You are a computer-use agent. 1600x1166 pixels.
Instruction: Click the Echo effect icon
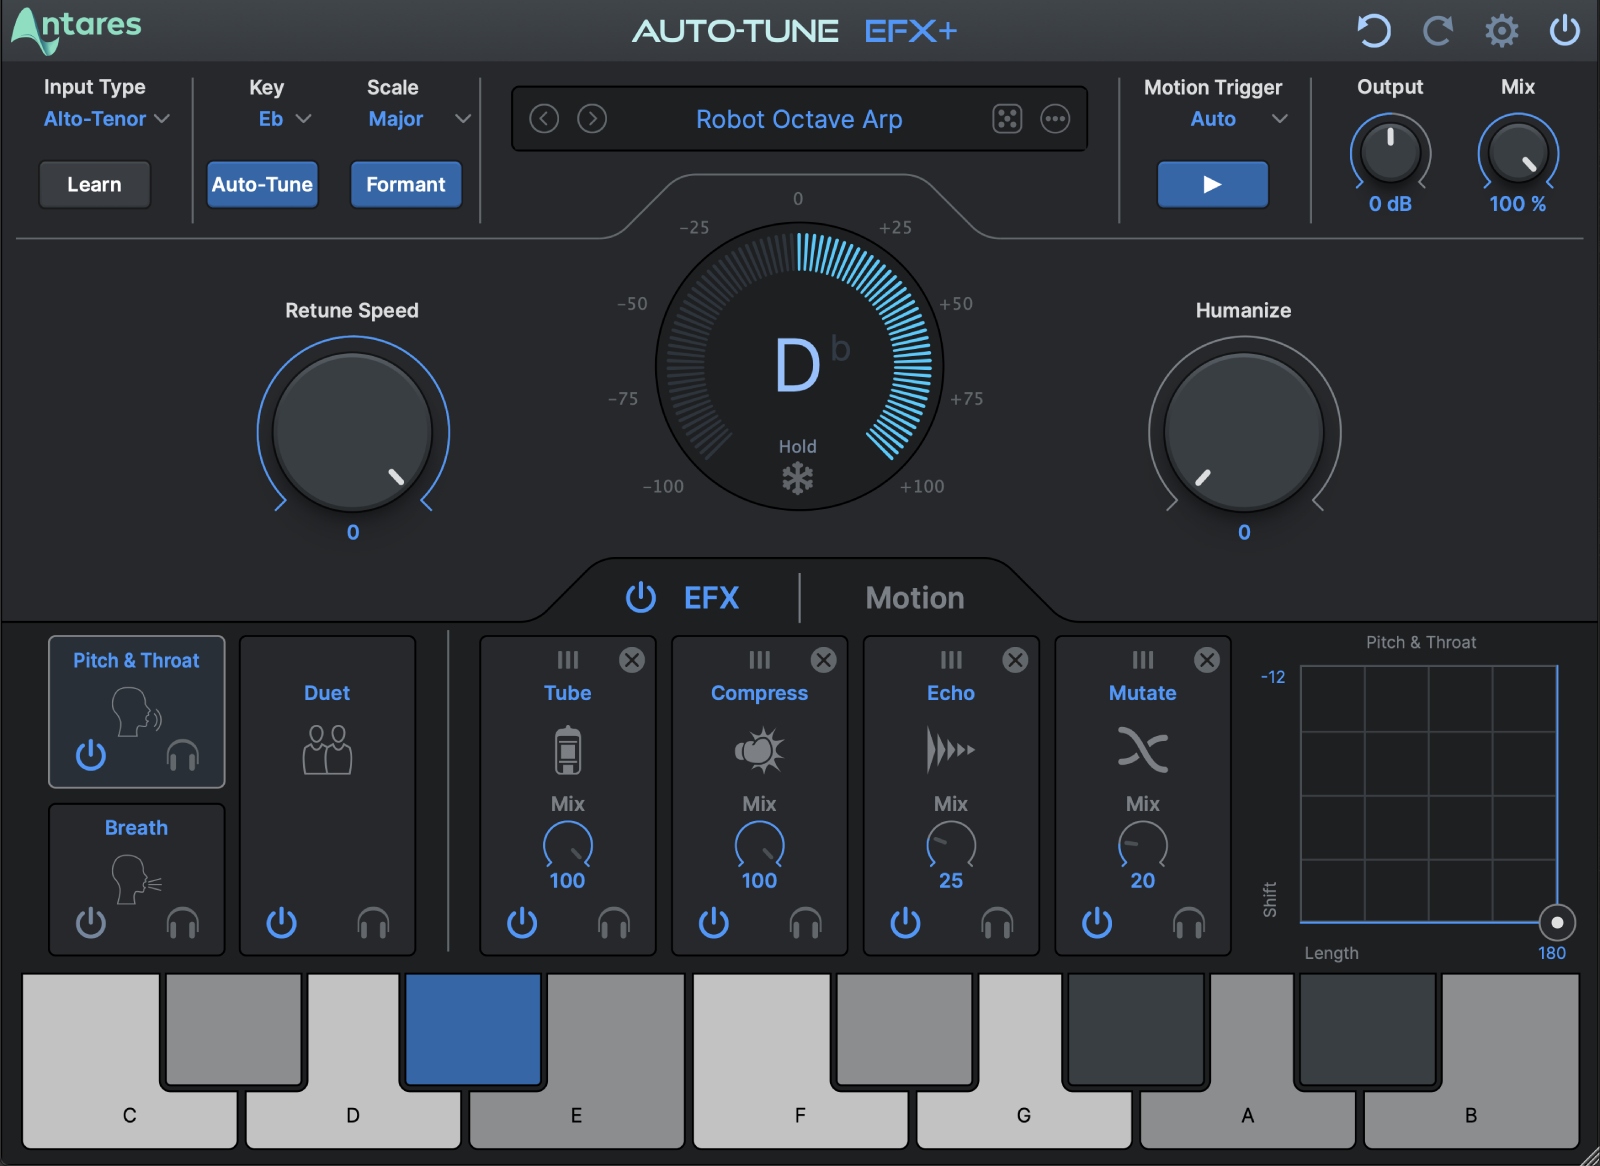point(949,748)
